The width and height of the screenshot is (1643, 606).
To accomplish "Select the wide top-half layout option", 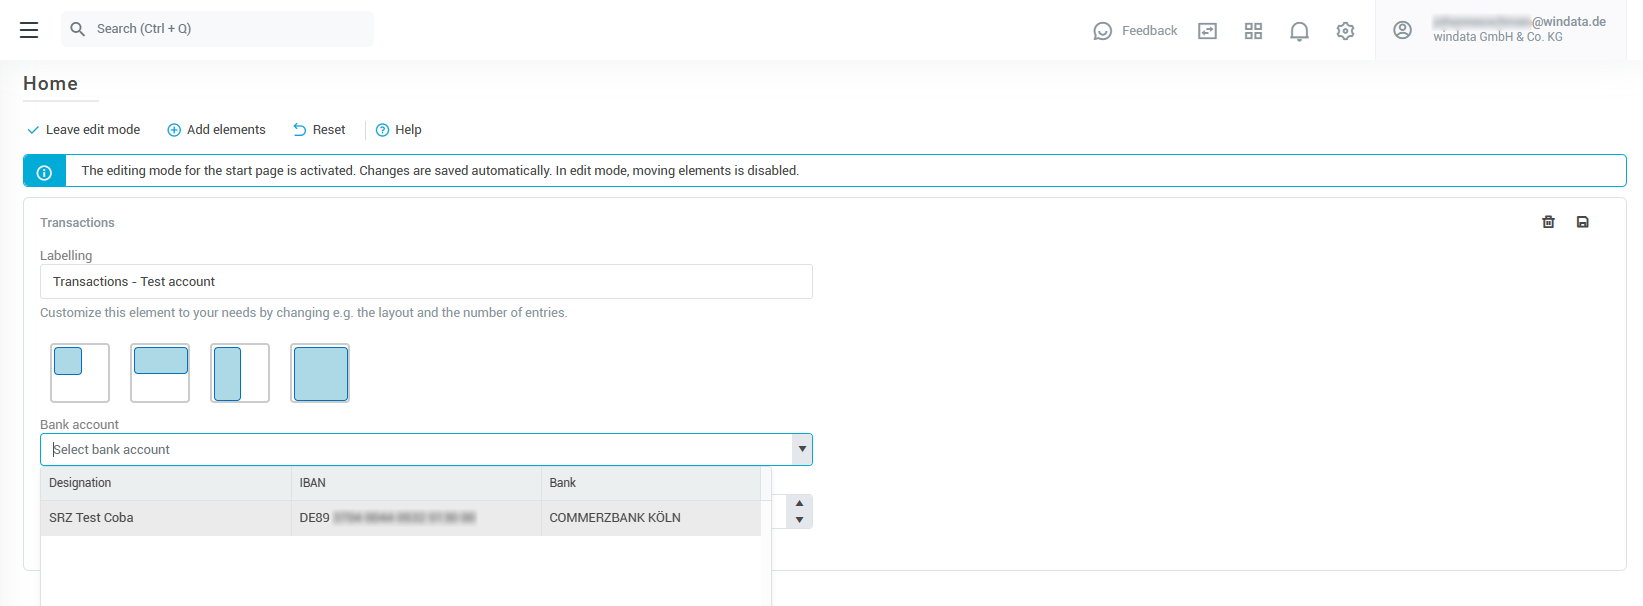I will (x=160, y=373).
